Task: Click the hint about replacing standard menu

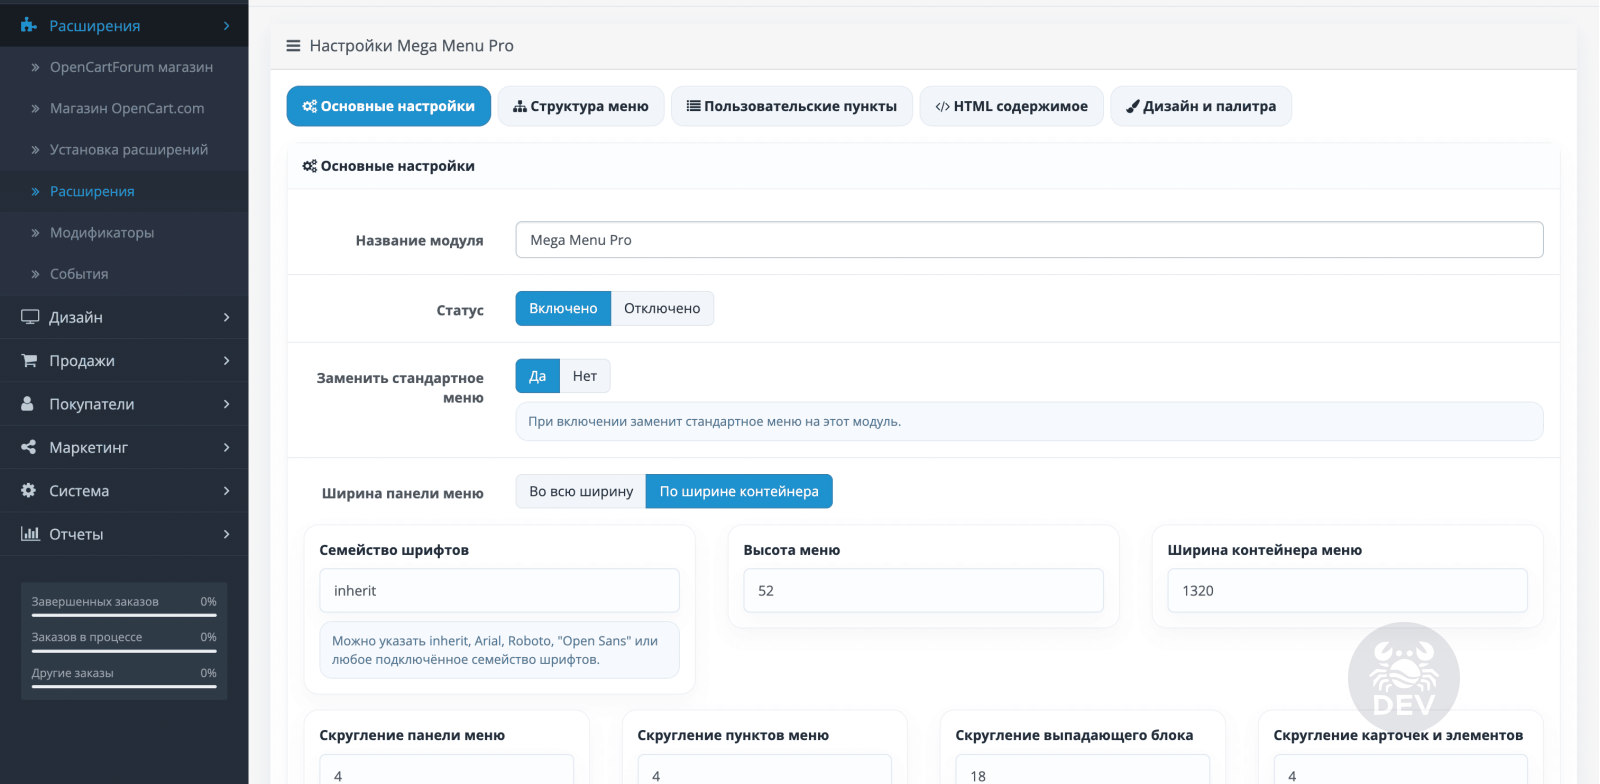Action: tap(1029, 421)
